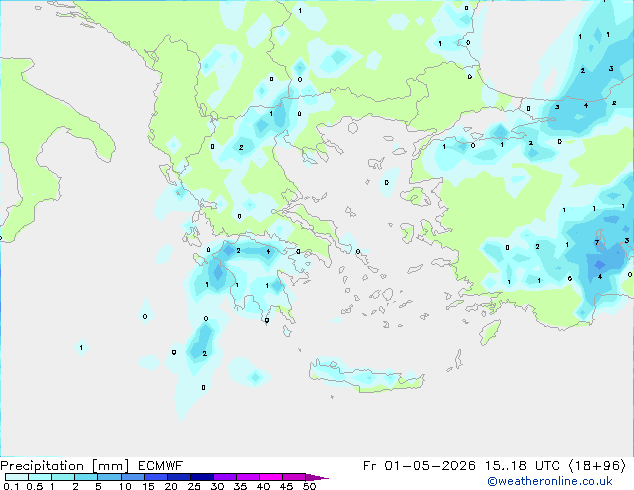Click the weatheronline.co.uk link

tap(549, 481)
